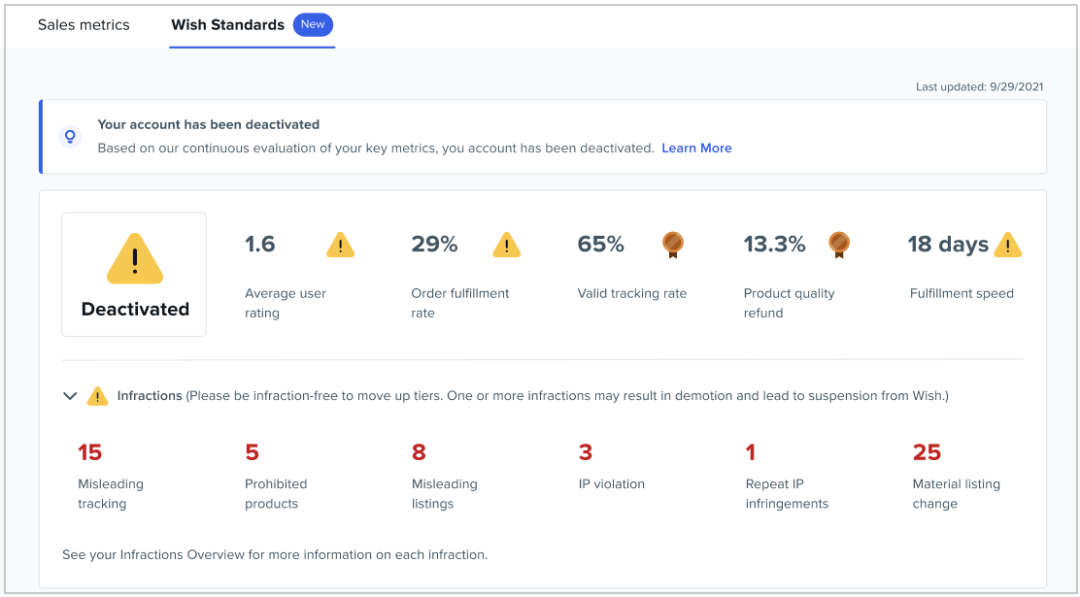Click the large Deactivated warning triangle icon
The height and width of the screenshot is (597, 1080).
pyautogui.click(x=134, y=259)
